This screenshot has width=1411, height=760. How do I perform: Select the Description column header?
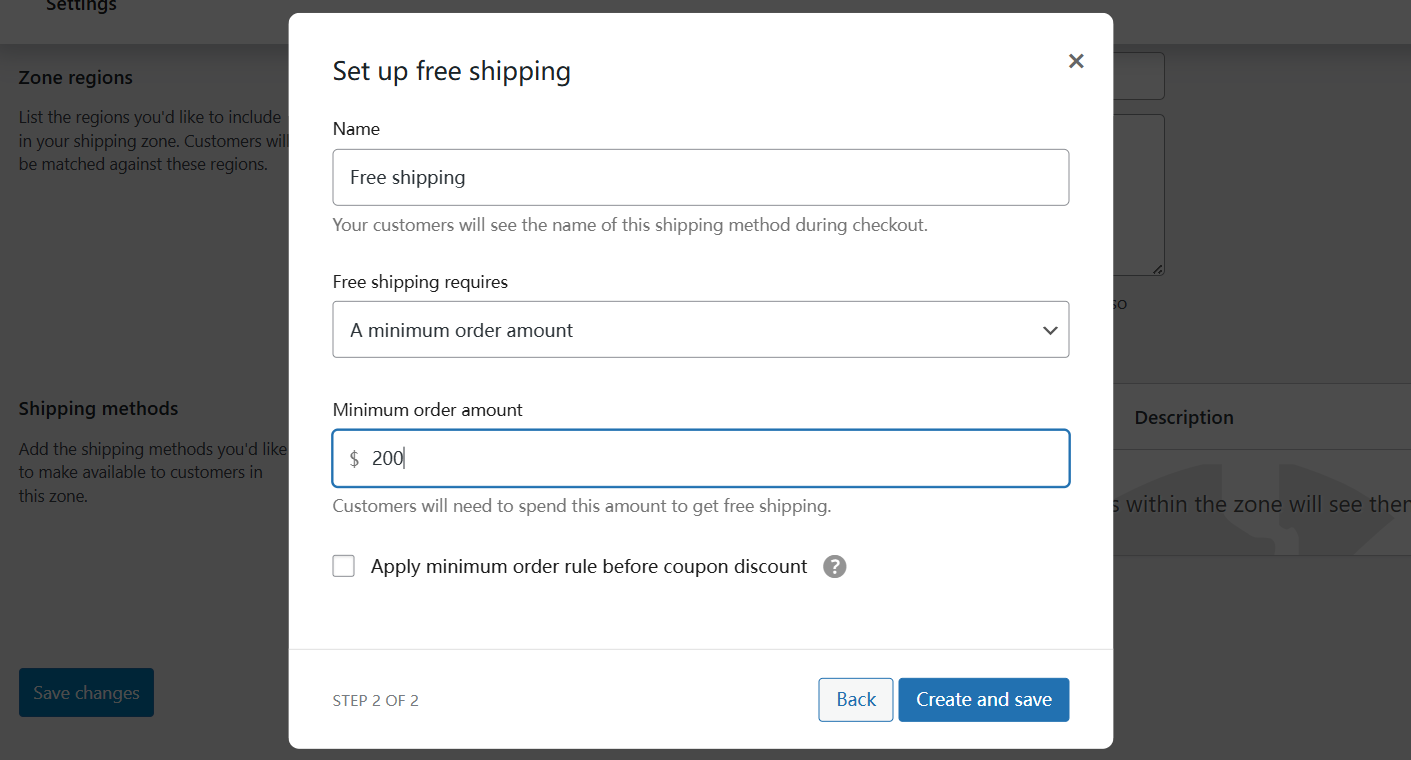[1184, 416]
